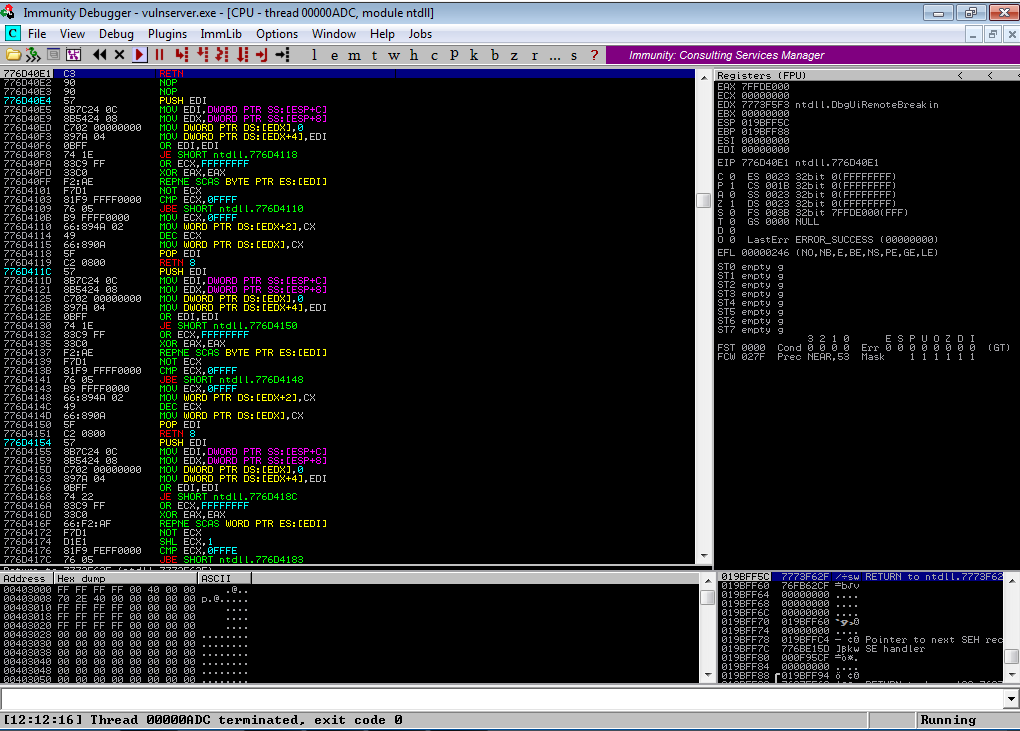Select the EDX ntdll.DbgUiRemoteBreakin register line
1020x731 pixels.
[x=827, y=105]
